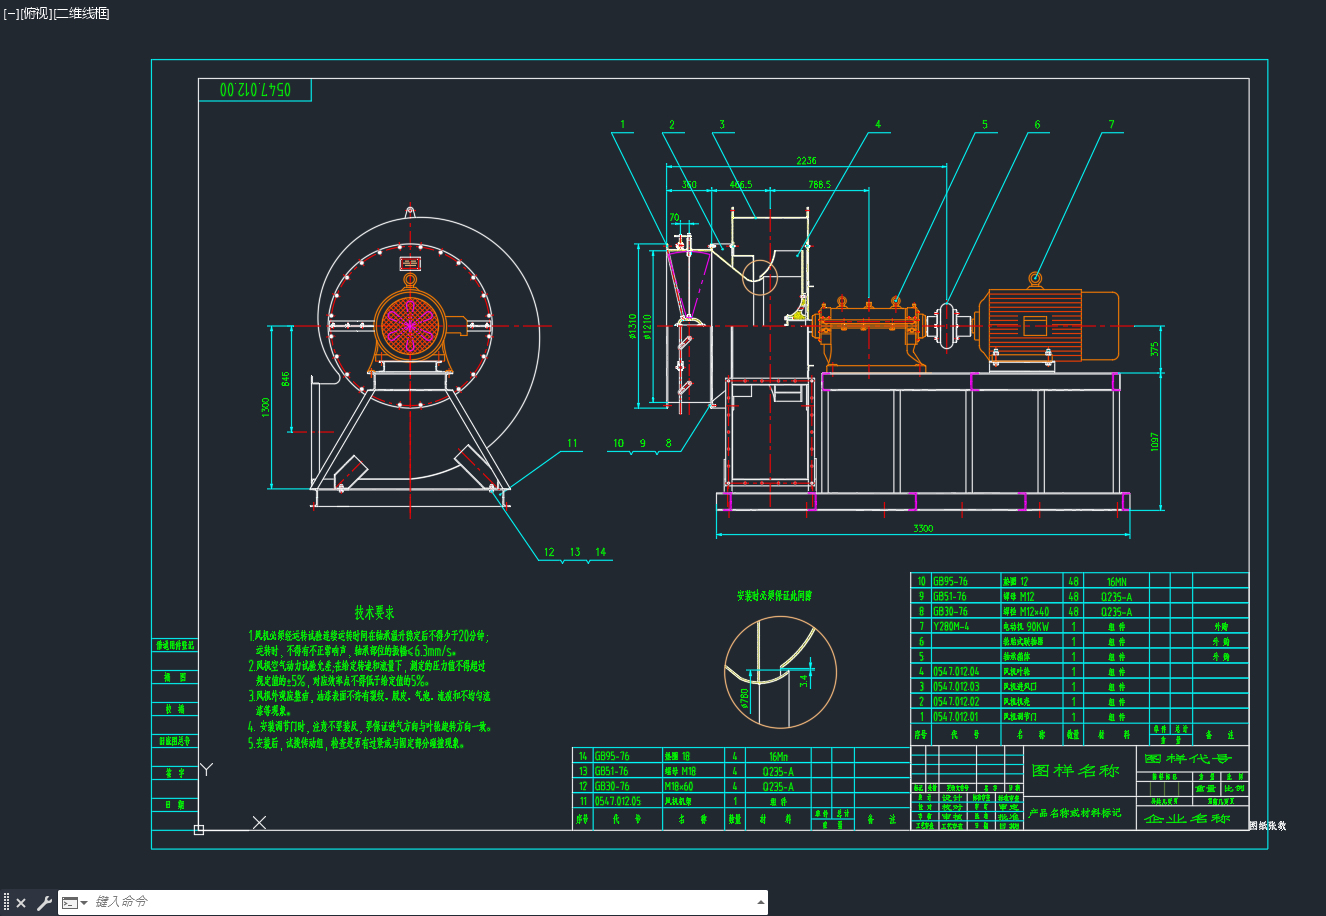The height and width of the screenshot is (916, 1326).
Task: Close the command line with its X icon
Action: point(21,903)
